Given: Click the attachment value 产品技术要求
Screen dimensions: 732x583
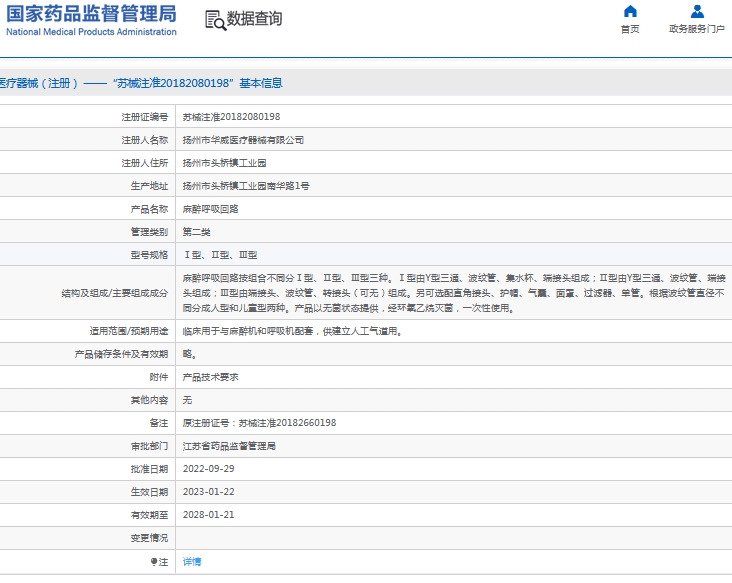Looking at the screenshot, I should (211, 377).
